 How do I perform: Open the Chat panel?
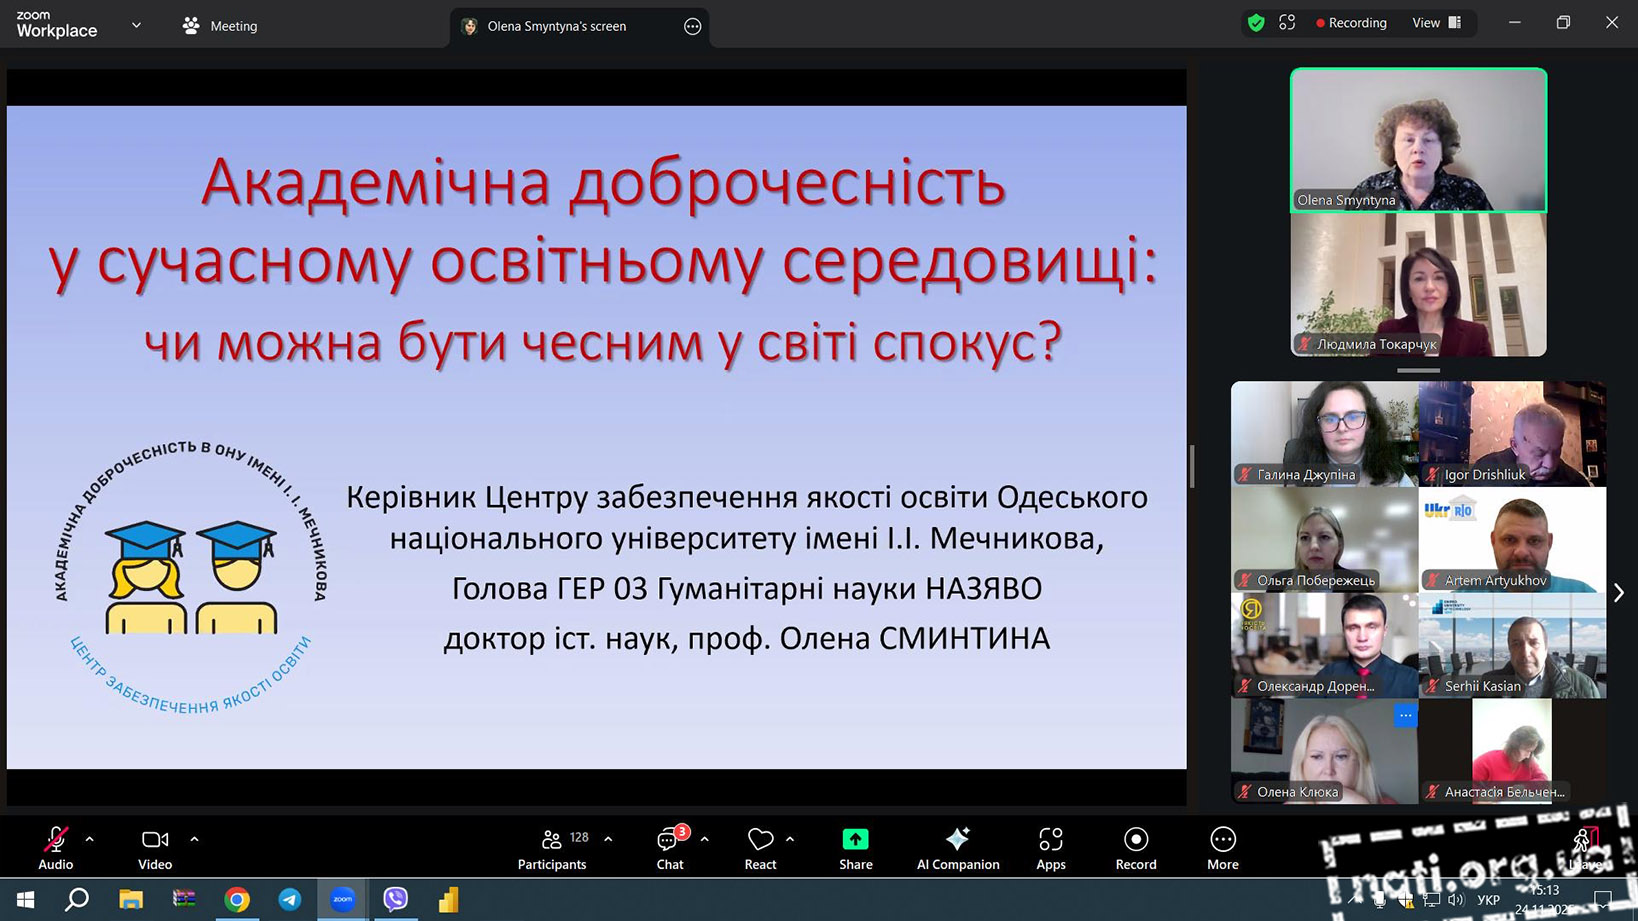[669, 848]
